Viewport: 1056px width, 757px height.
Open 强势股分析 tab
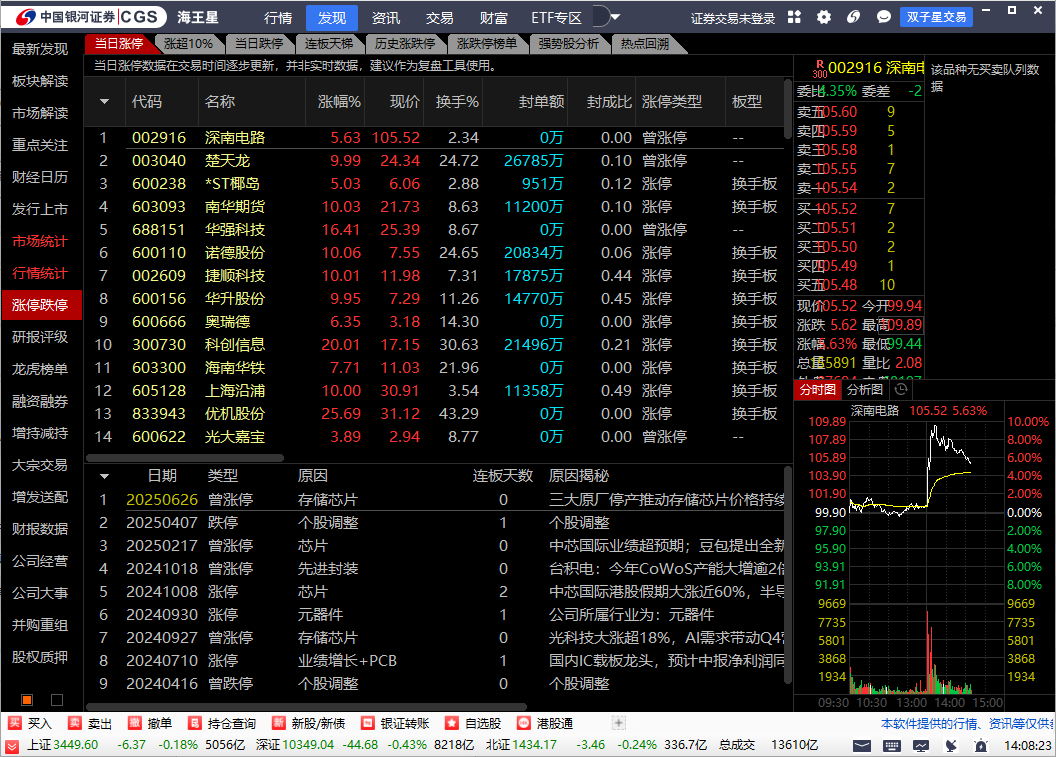tap(569, 44)
